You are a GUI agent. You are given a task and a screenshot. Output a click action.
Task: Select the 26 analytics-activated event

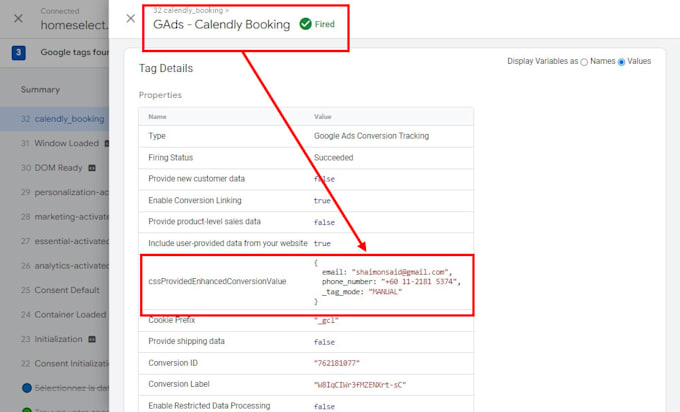tap(54, 265)
